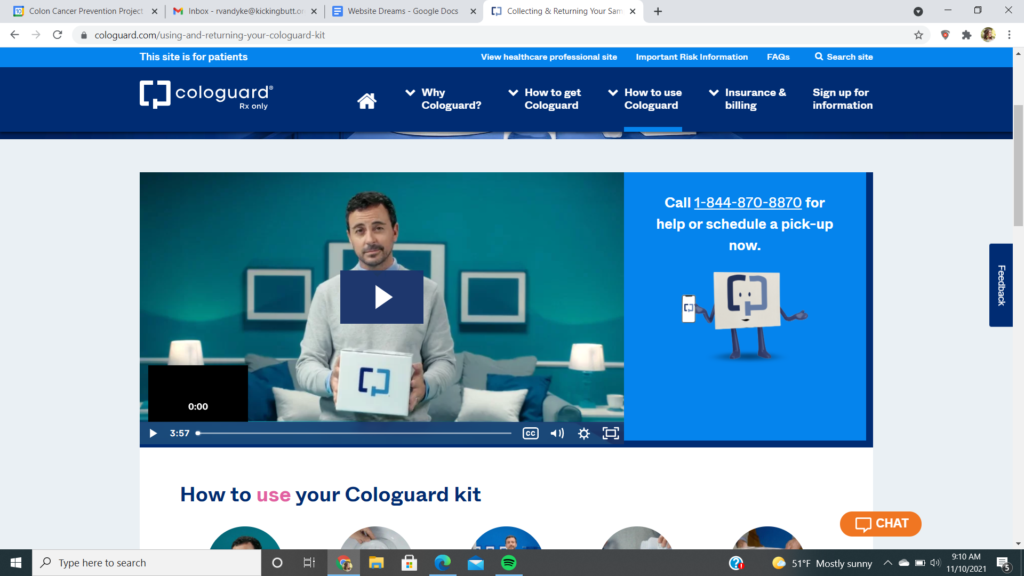Expand How to get Cologuard dropdown
This screenshot has height=576, width=1024.
(x=545, y=99)
